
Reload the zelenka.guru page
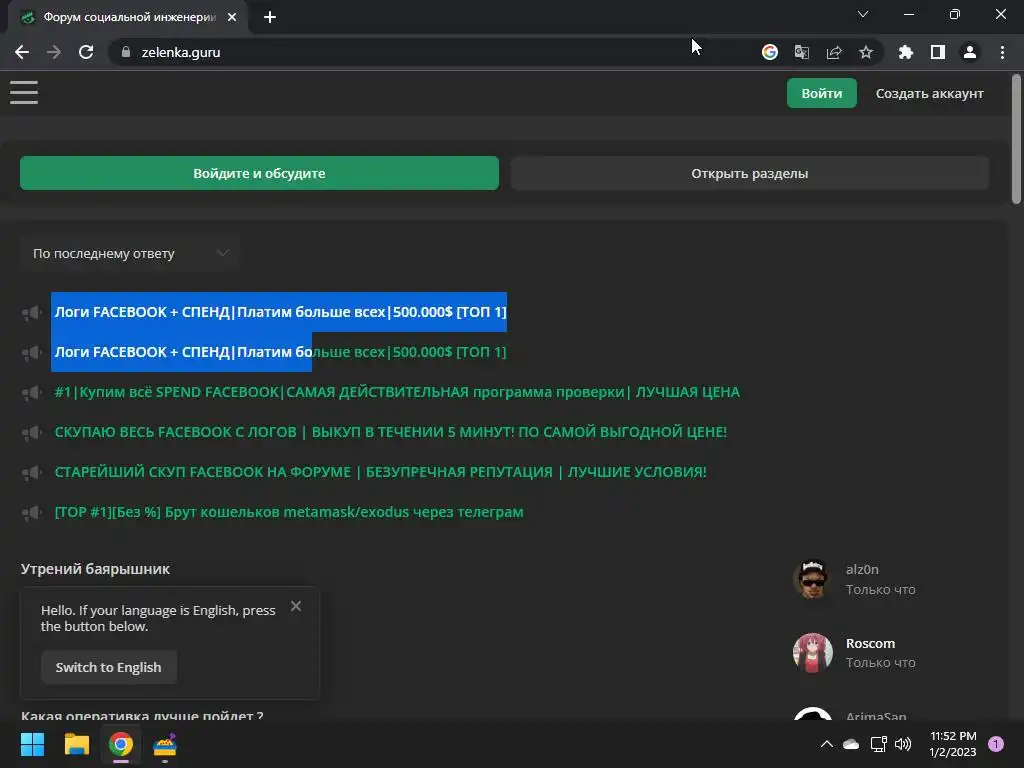click(86, 52)
